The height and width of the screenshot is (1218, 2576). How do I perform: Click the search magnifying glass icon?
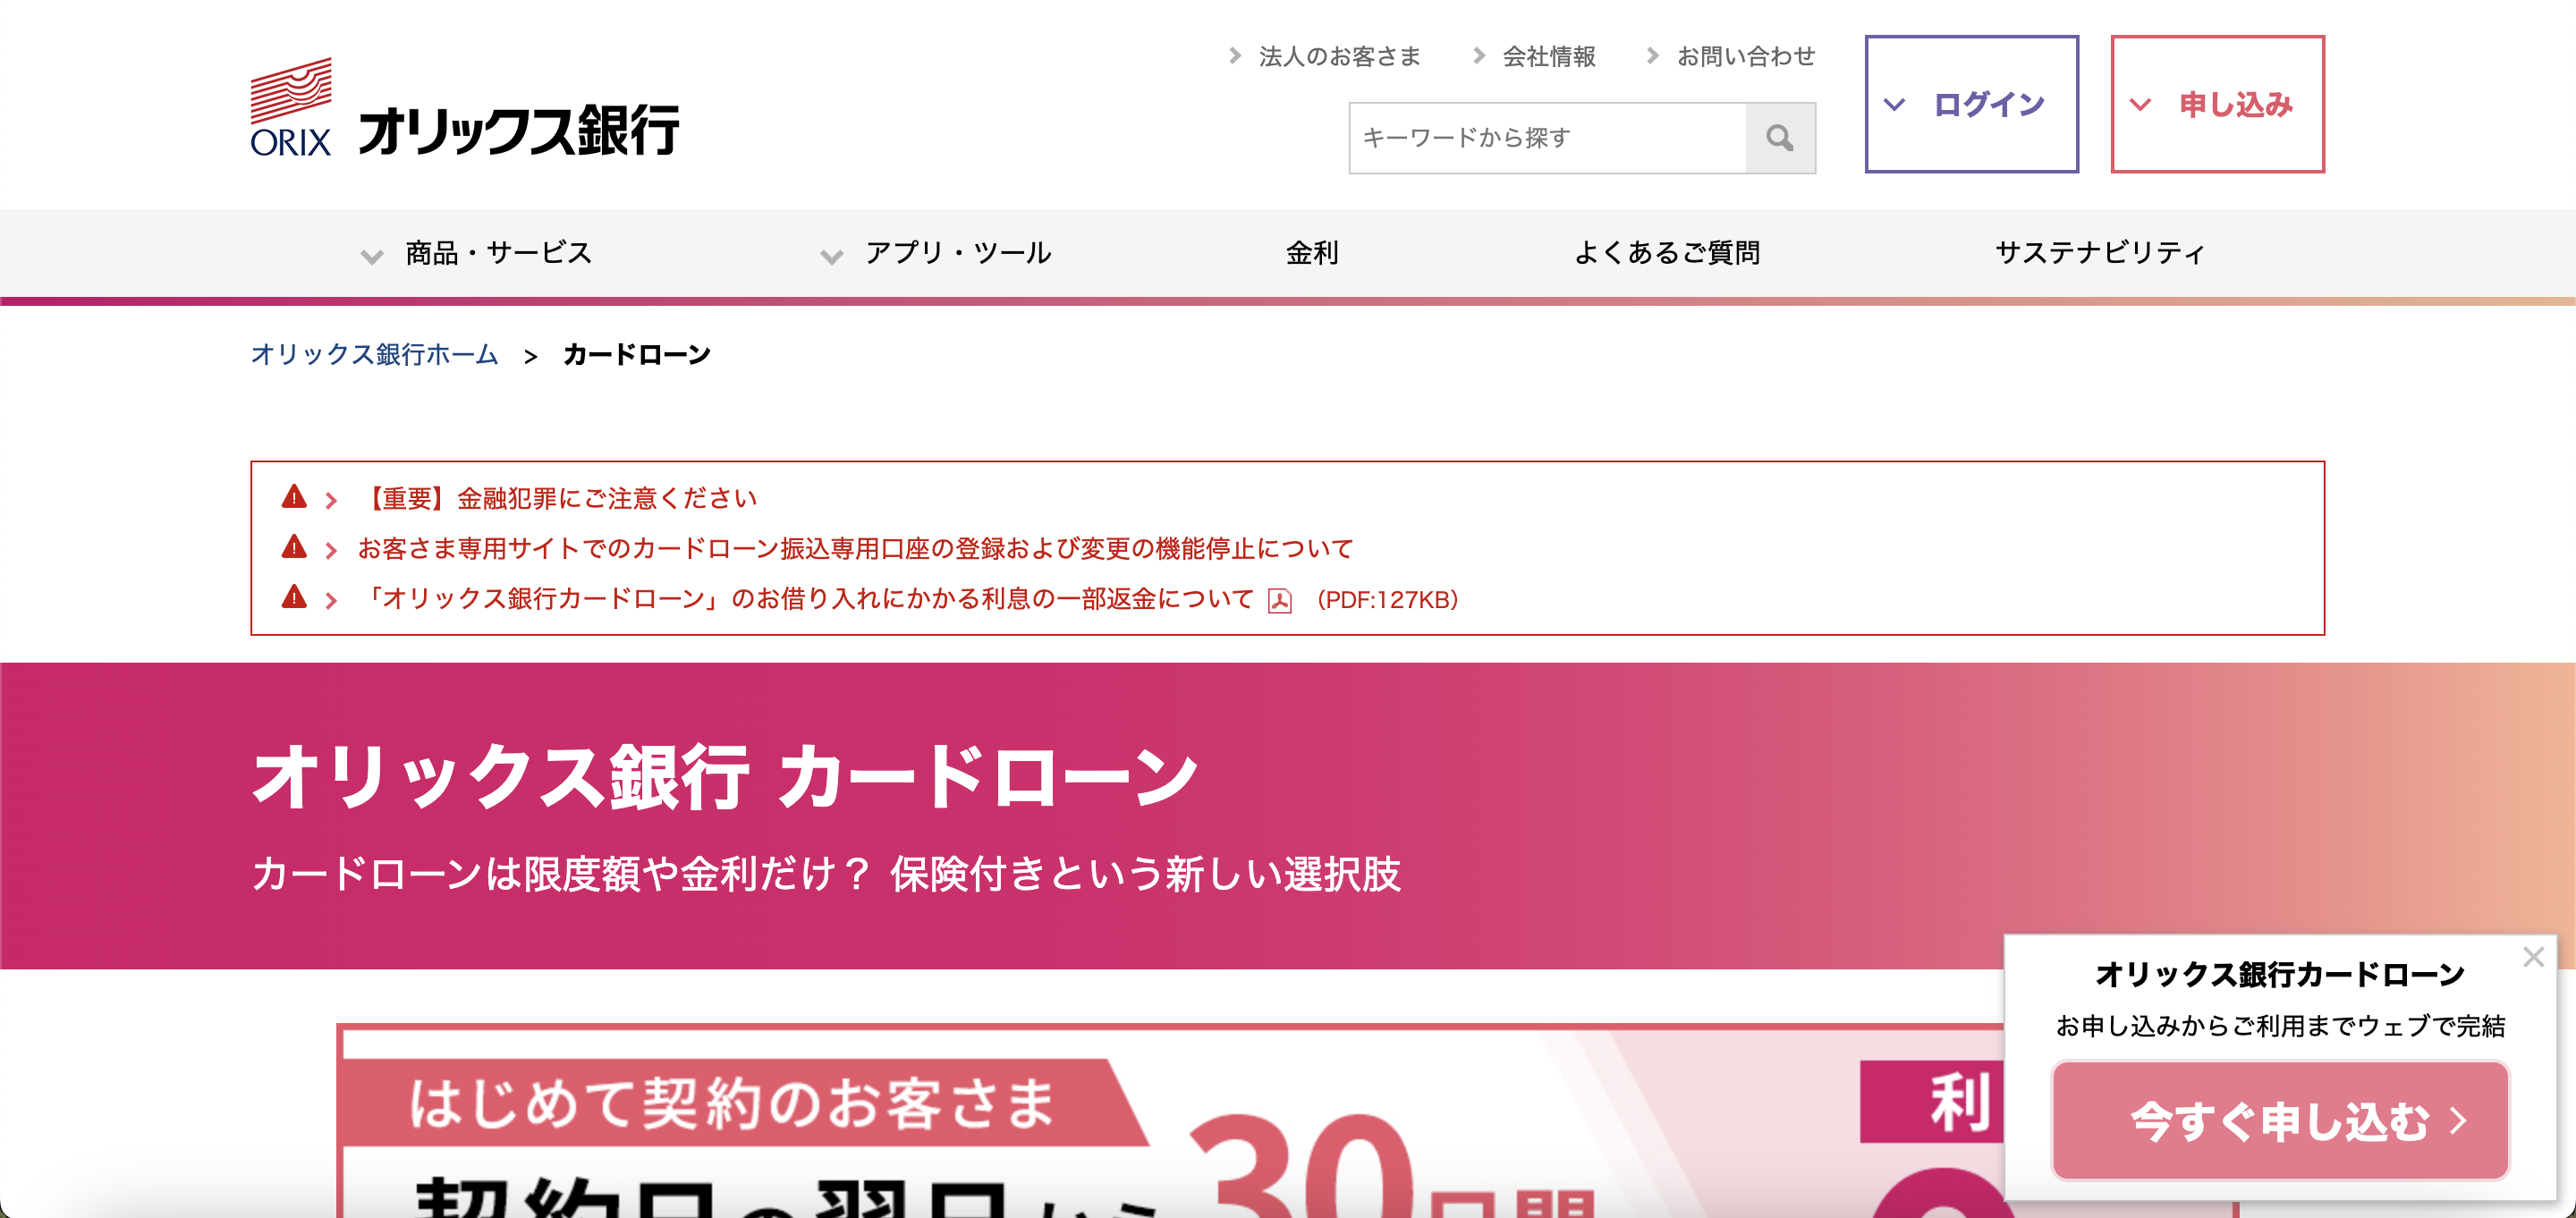[1779, 138]
